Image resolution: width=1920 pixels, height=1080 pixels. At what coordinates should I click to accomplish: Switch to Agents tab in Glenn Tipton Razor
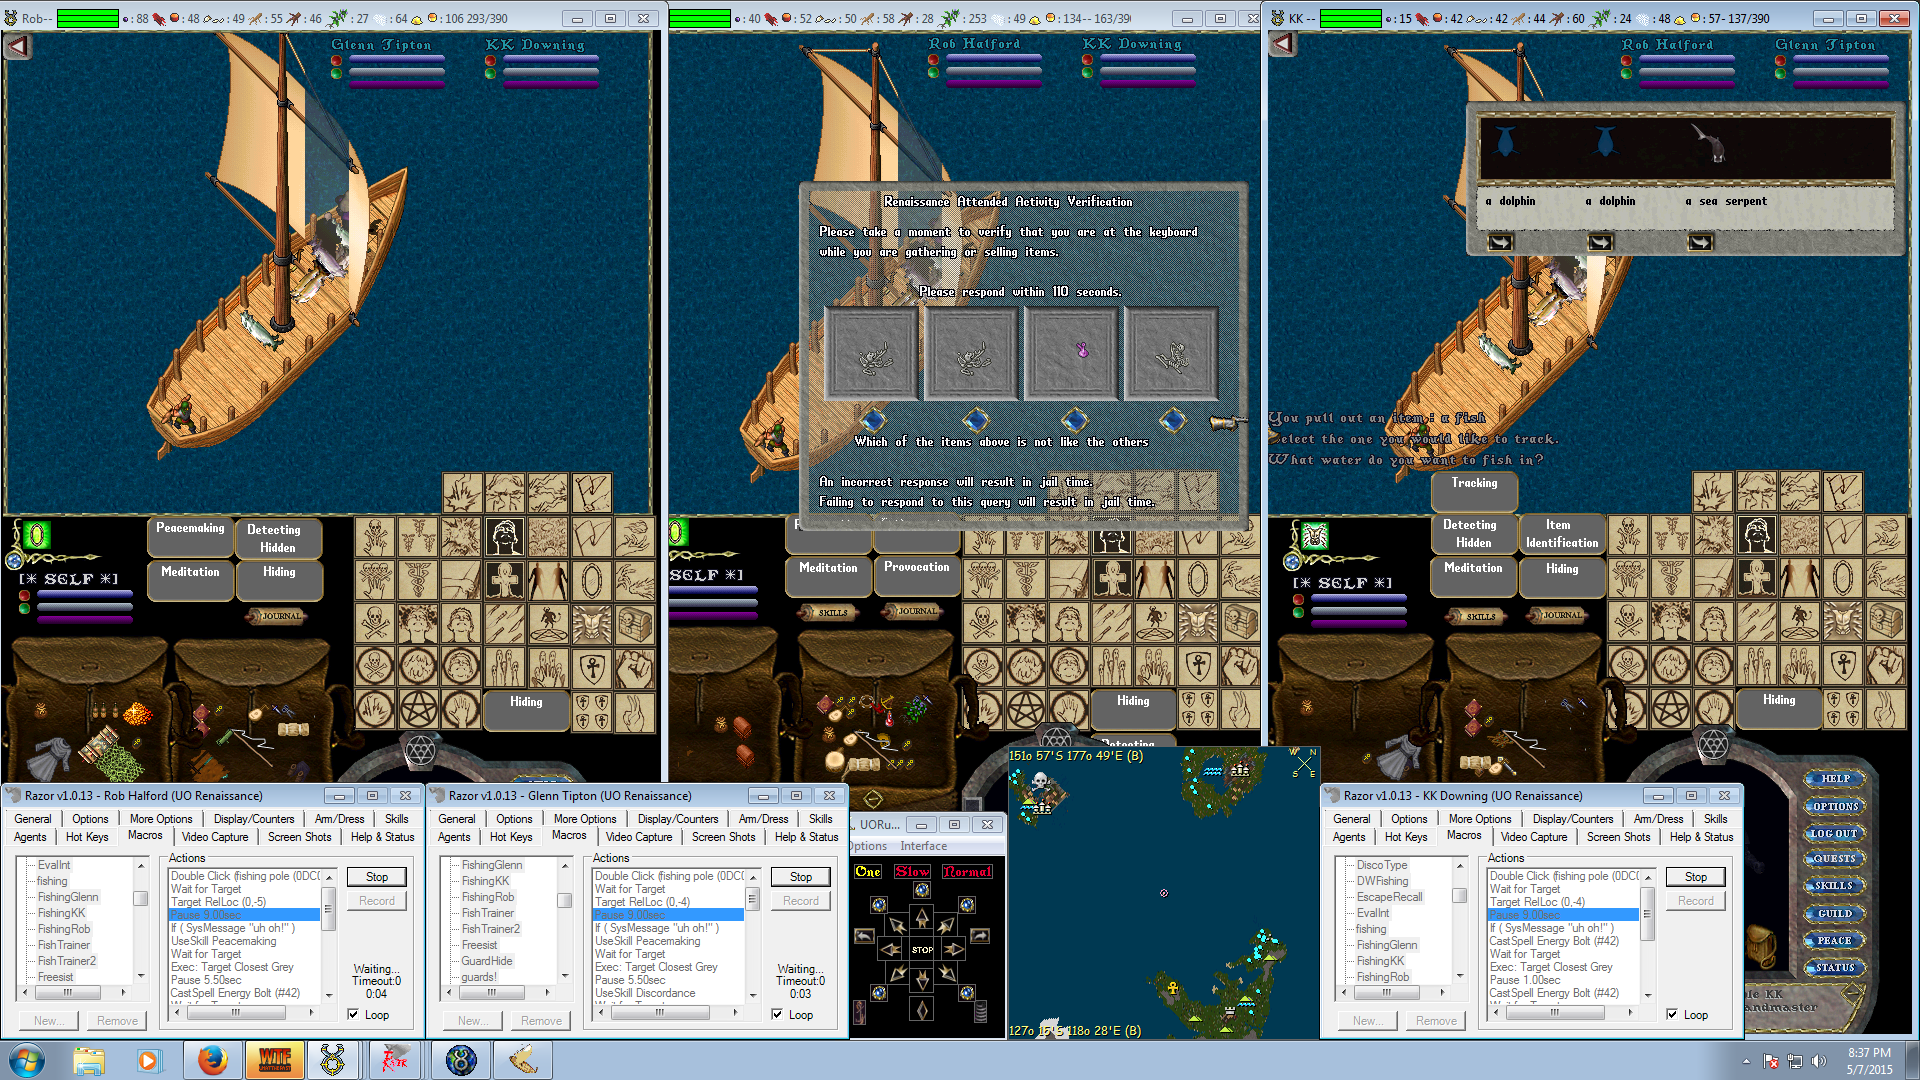[454, 837]
